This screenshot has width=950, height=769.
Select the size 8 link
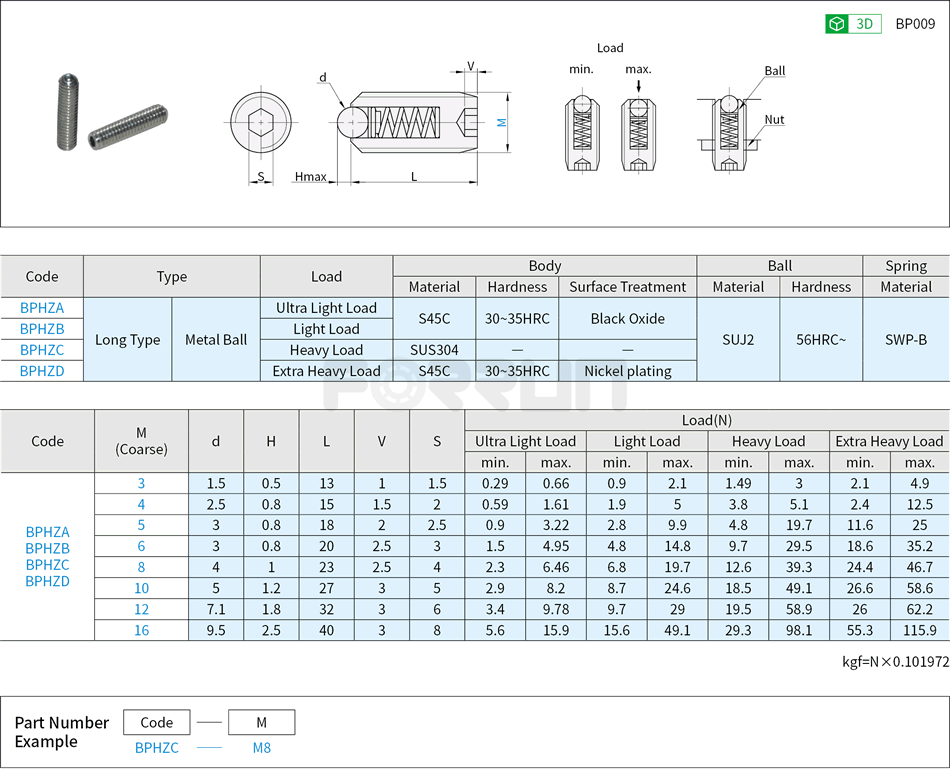point(141,567)
